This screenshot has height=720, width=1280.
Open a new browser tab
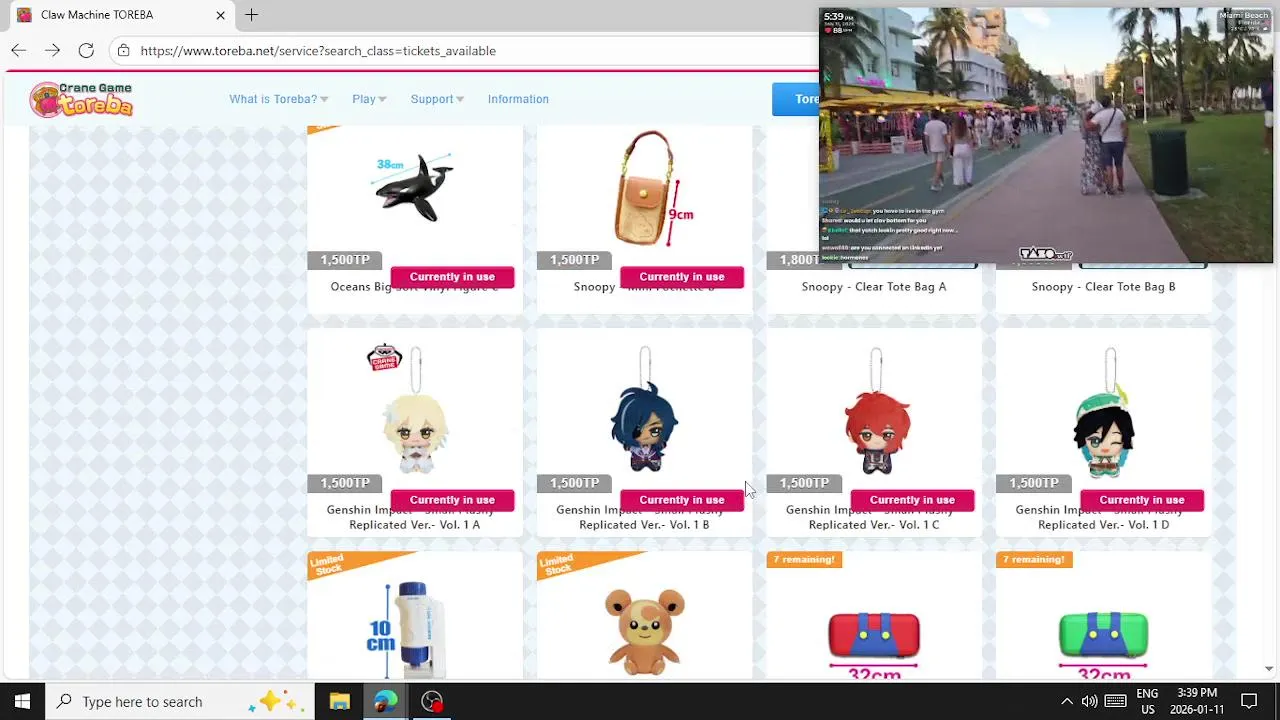pos(252,15)
